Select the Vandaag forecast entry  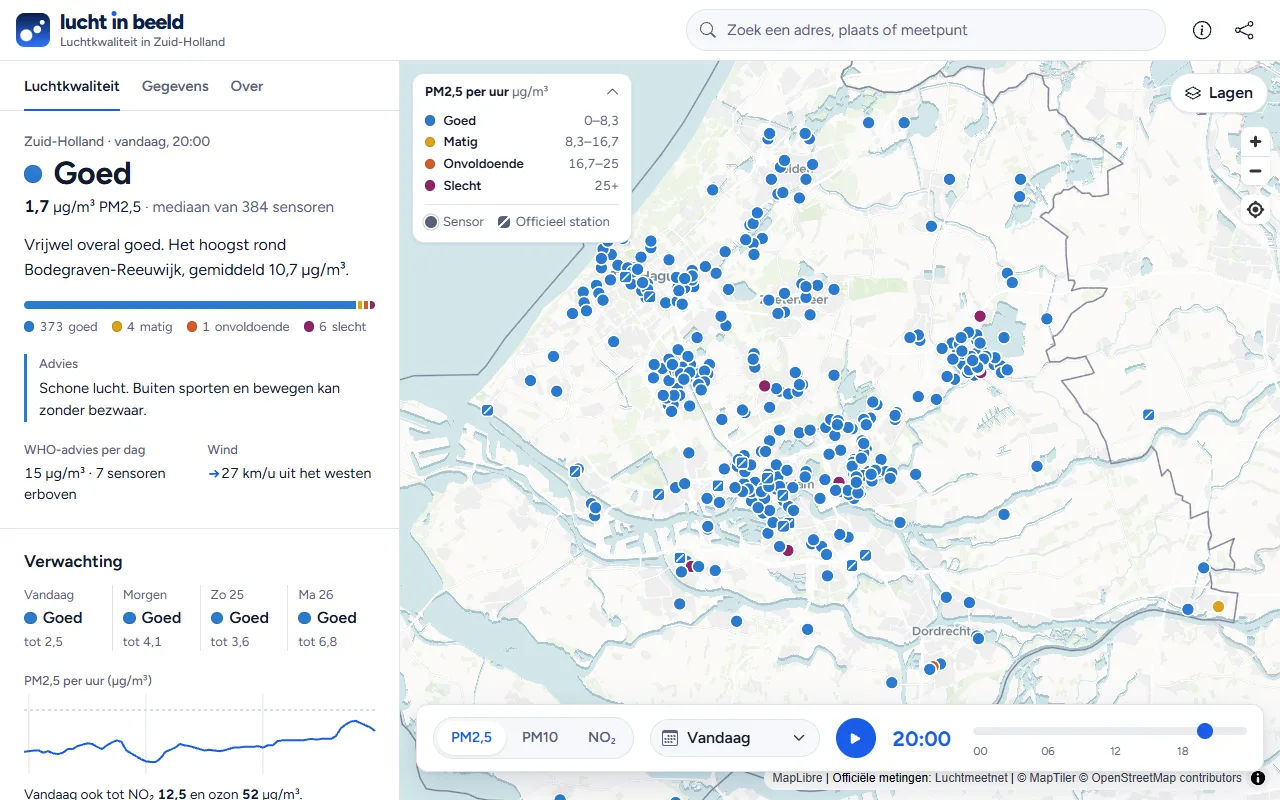pos(65,618)
